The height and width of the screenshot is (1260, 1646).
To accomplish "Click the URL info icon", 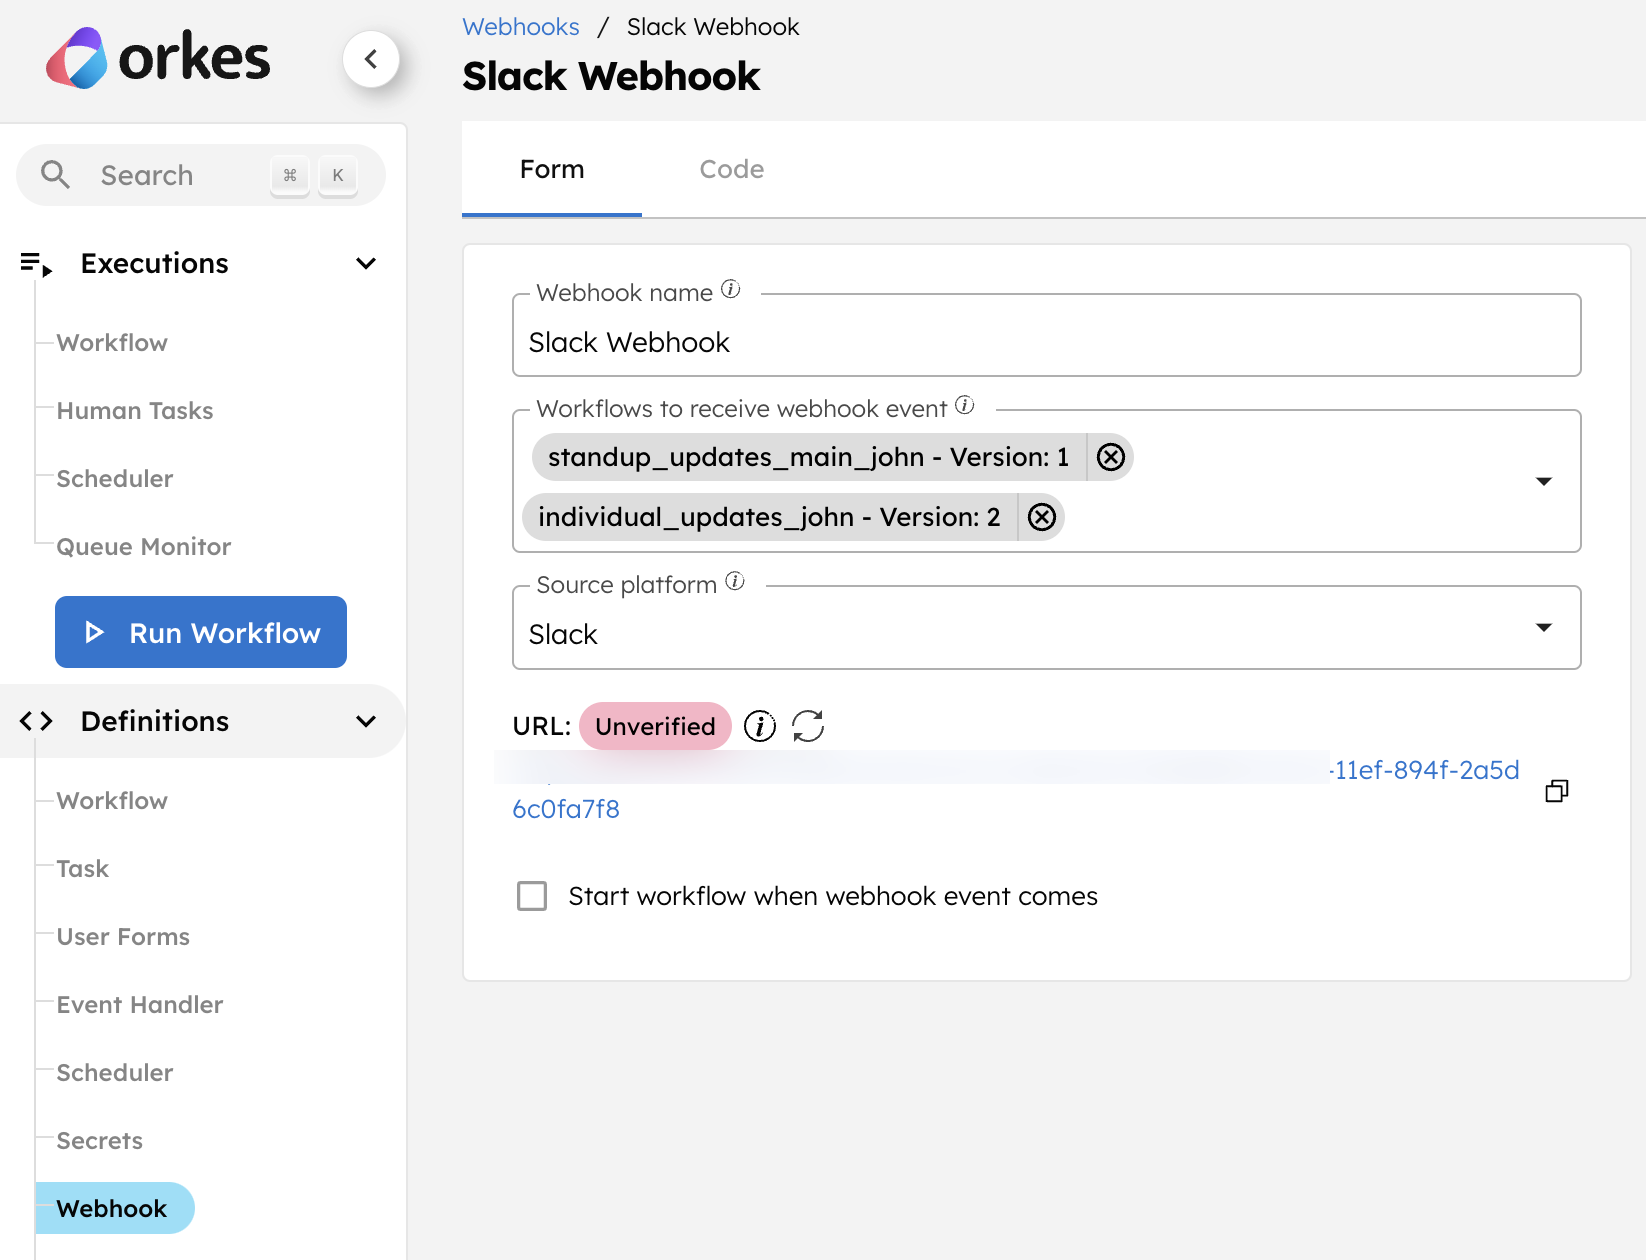I will tap(760, 726).
